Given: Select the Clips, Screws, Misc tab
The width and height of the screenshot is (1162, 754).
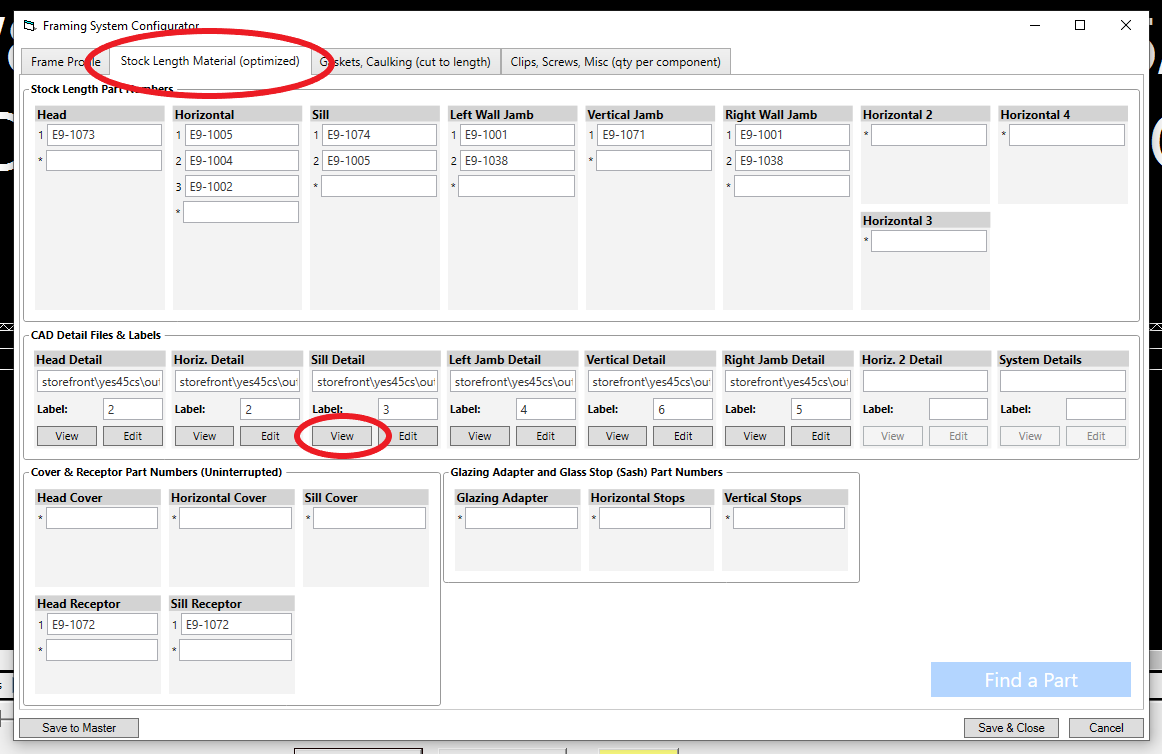Looking at the screenshot, I should tap(616, 62).
